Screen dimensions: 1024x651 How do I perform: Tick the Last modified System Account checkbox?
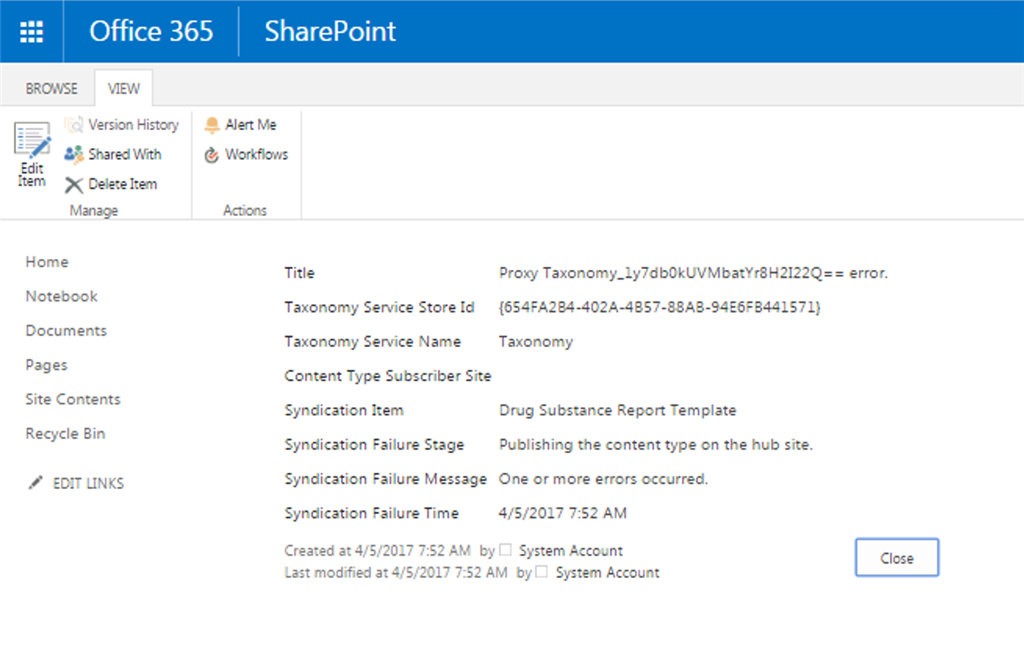pyautogui.click(x=541, y=572)
